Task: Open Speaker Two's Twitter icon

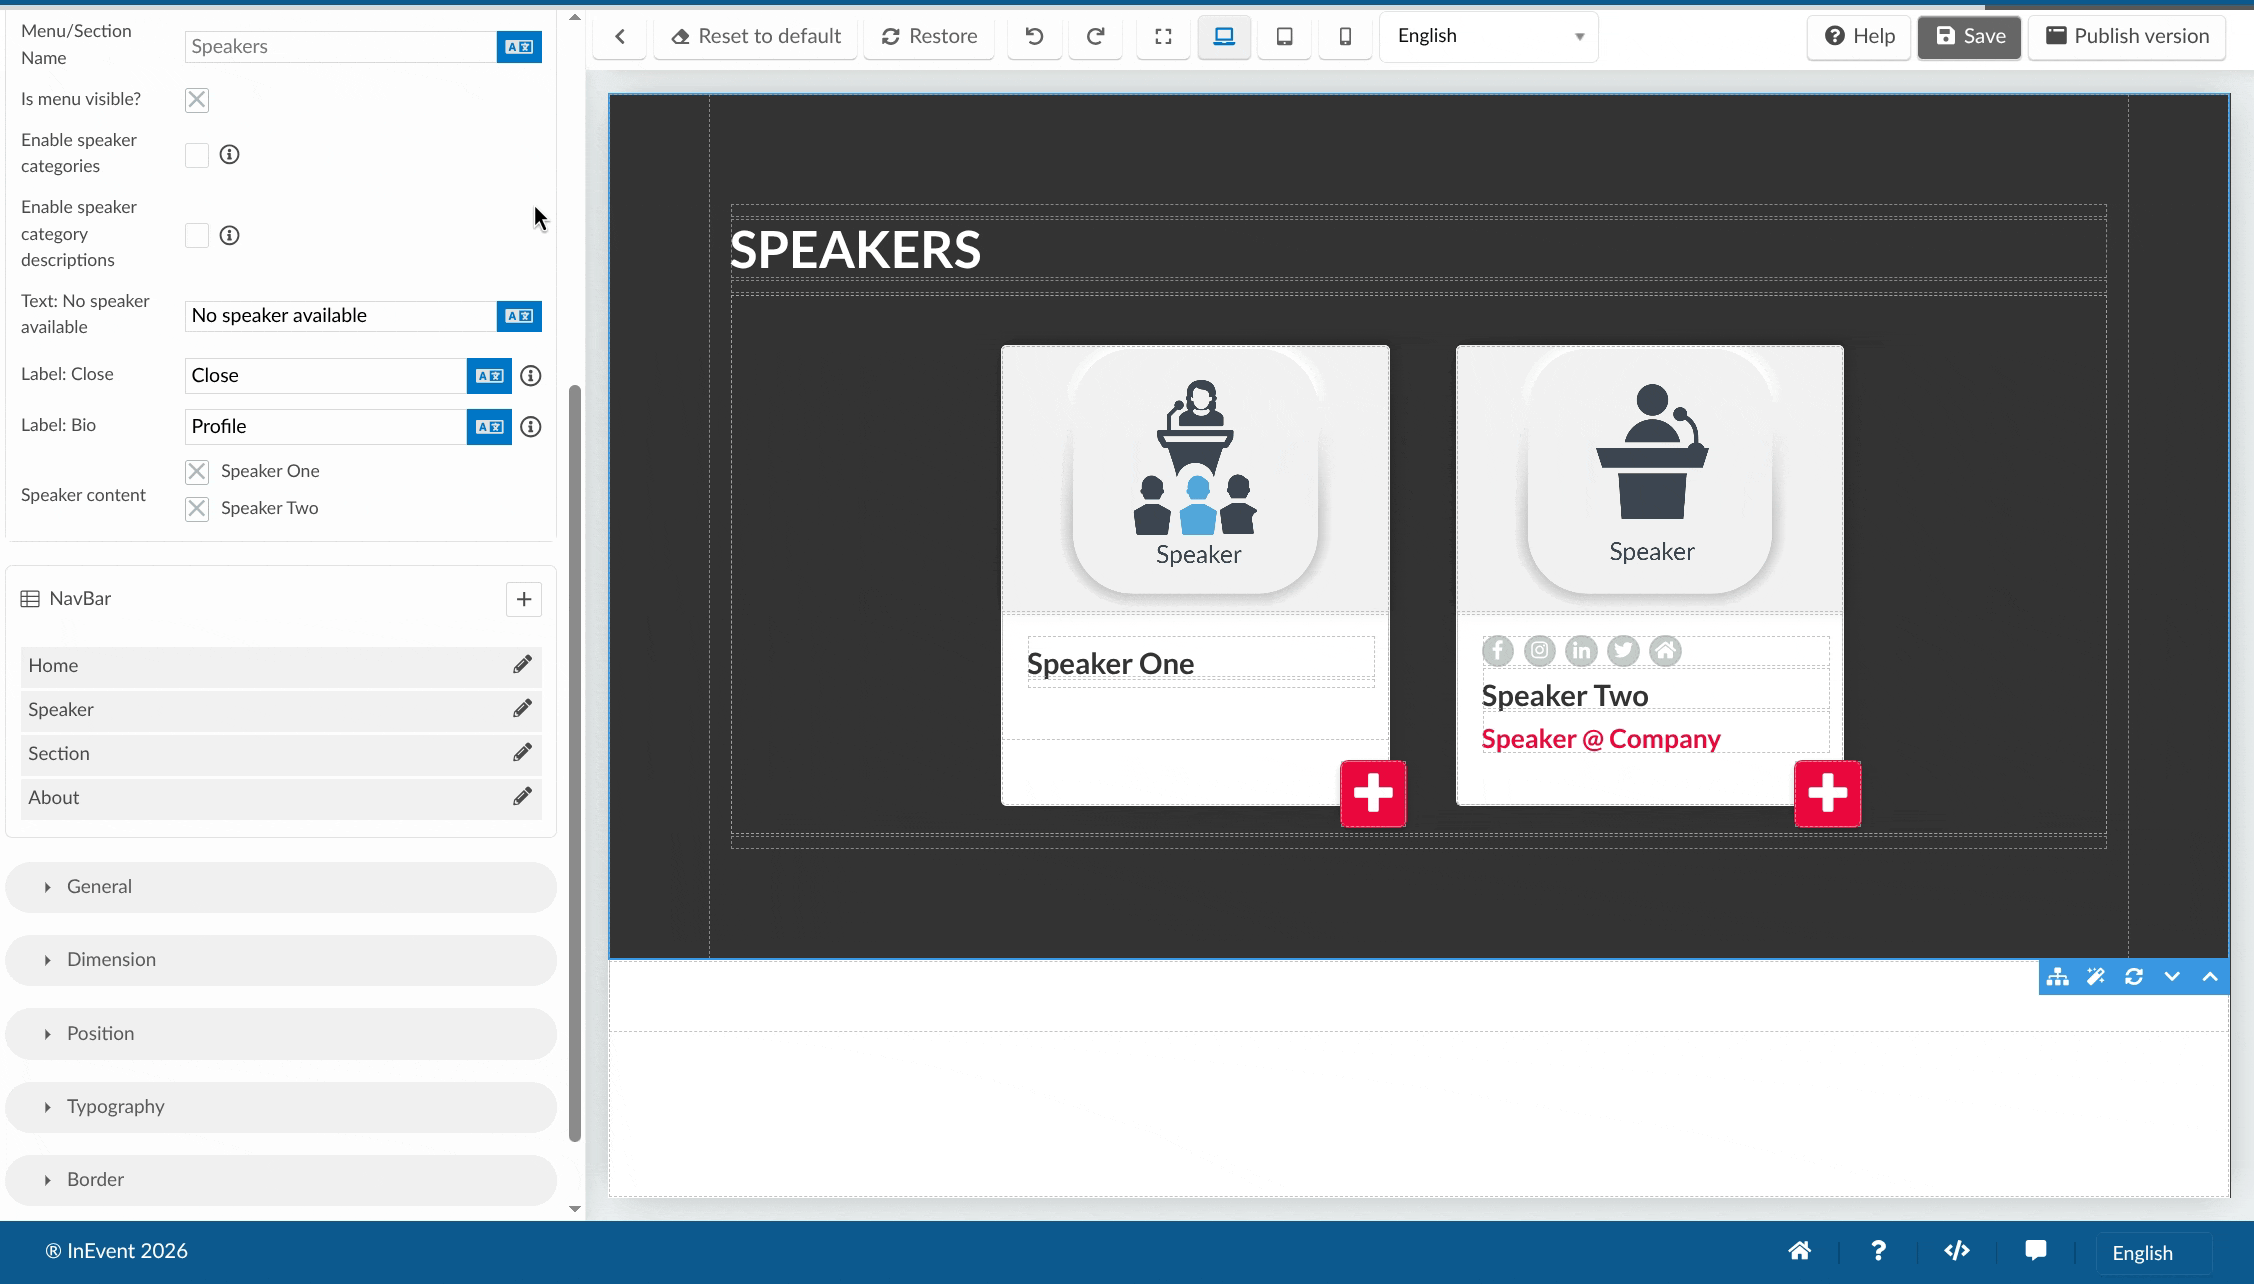Action: tap(1623, 651)
